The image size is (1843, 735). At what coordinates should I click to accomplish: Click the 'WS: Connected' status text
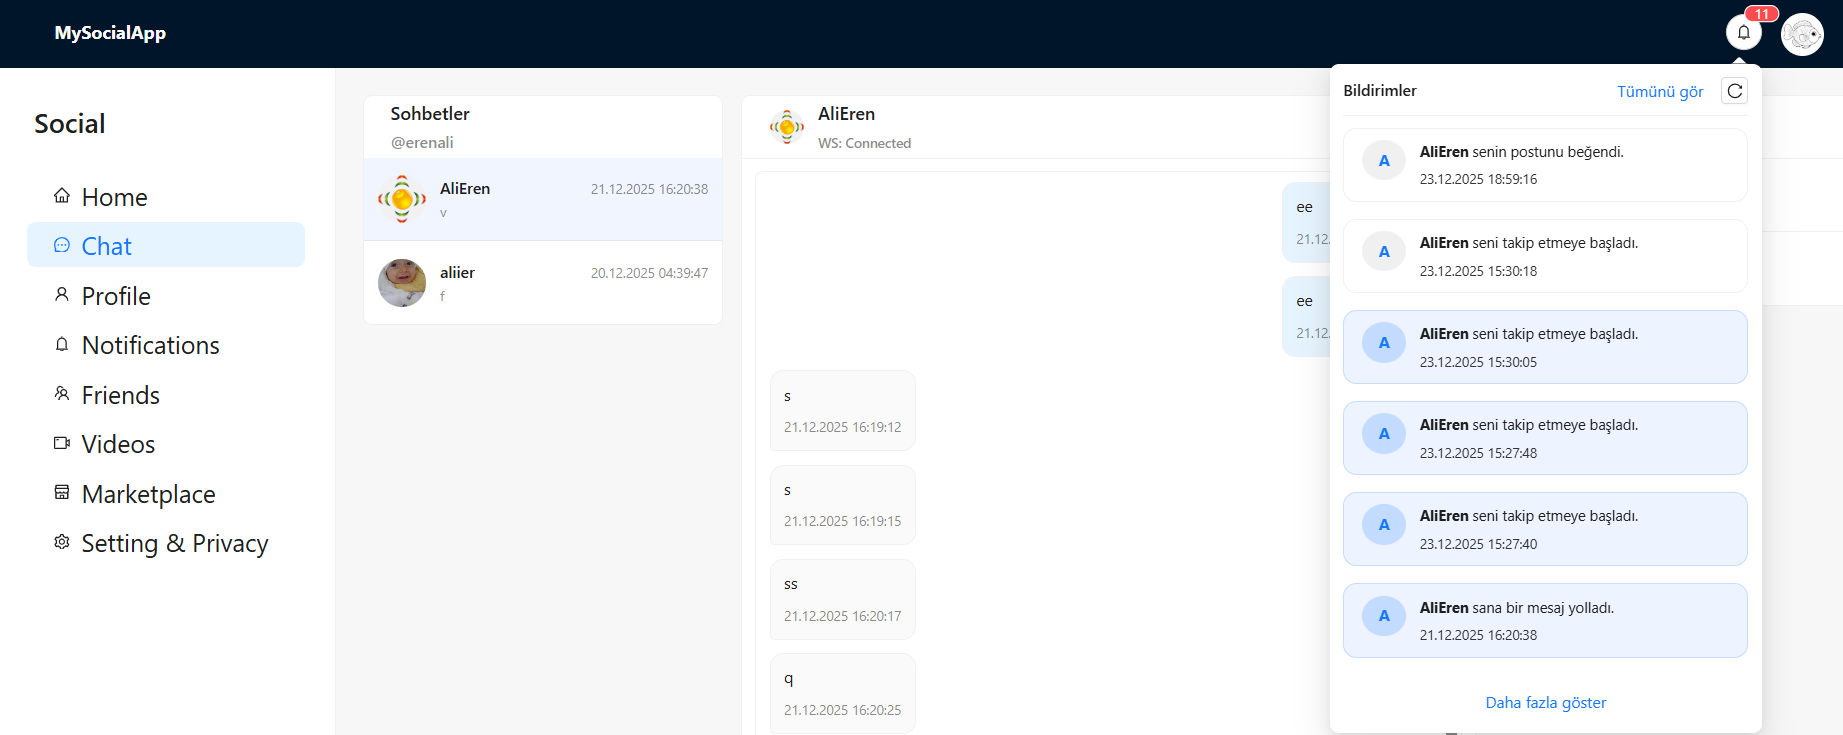pyautogui.click(x=864, y=143)
